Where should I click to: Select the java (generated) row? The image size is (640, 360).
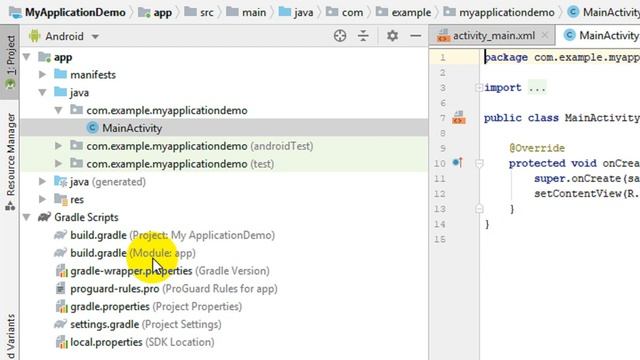tap(224, 182)
